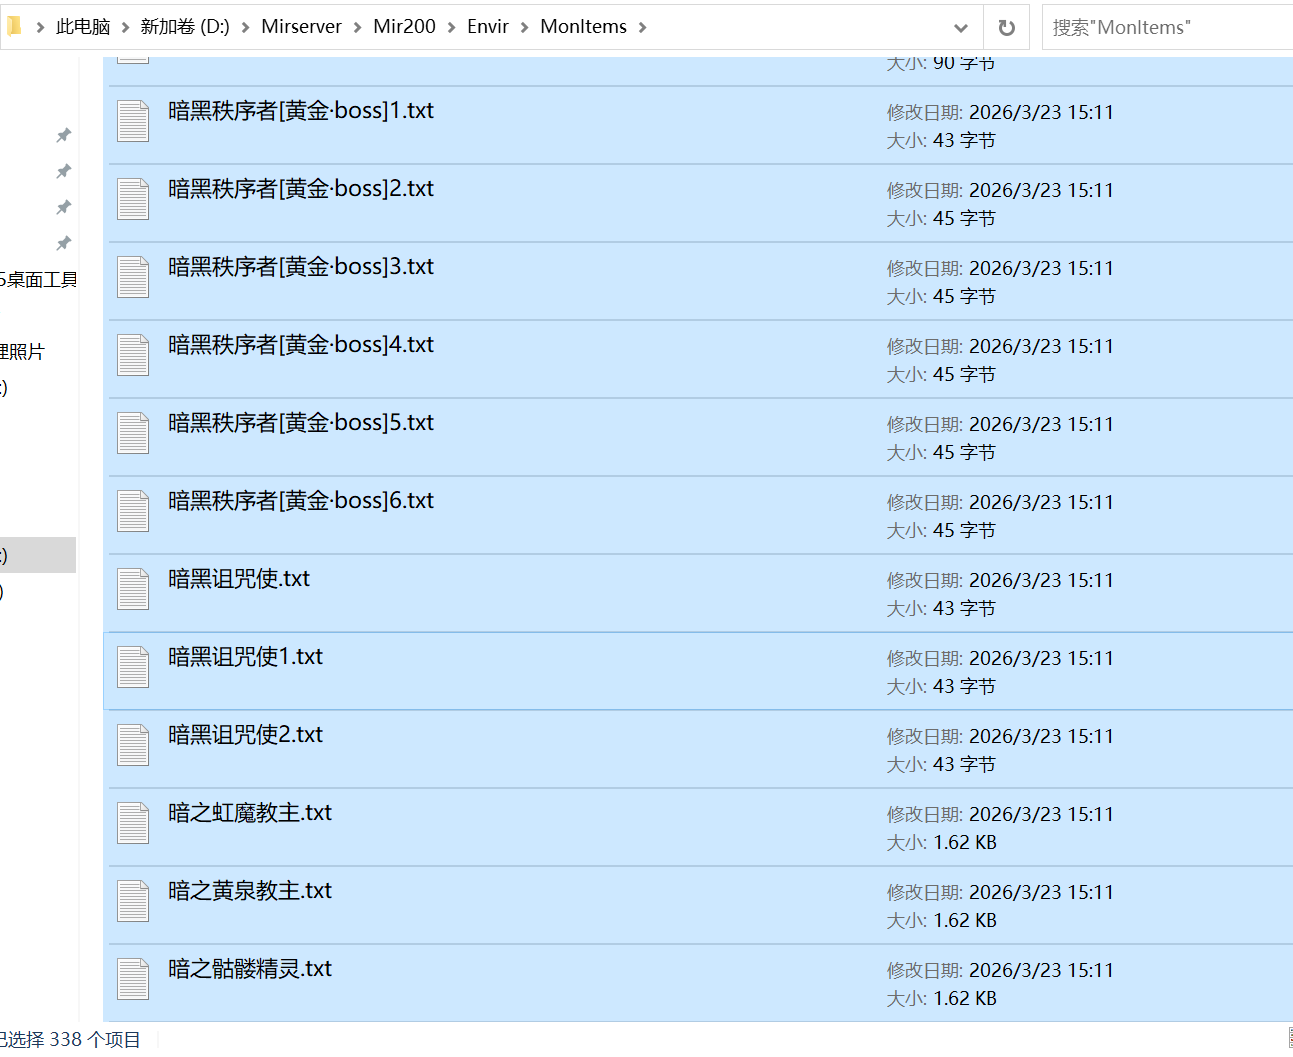Focus the 搜索"MonItems" search box
Screen dimensions: 1293x1057
1167,28
